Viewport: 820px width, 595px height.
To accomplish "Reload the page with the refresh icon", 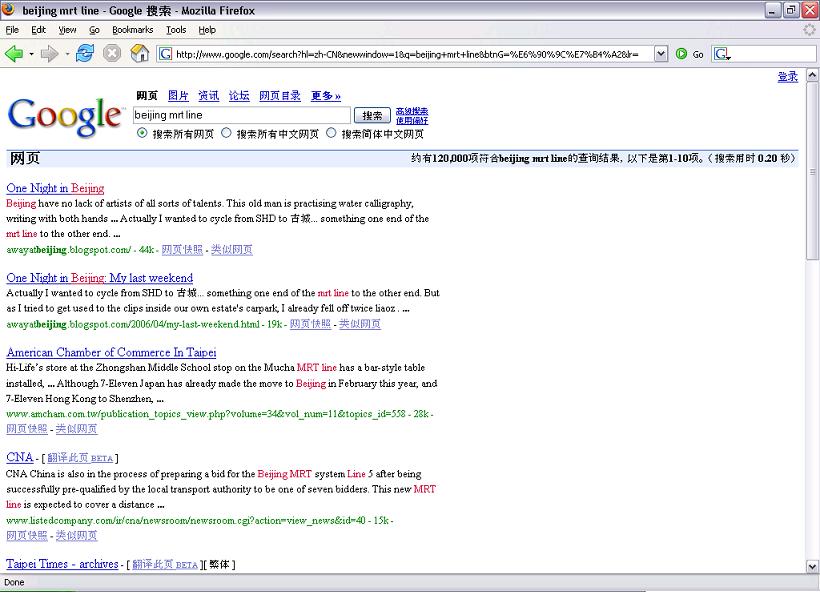I will [x=85, y=53].
